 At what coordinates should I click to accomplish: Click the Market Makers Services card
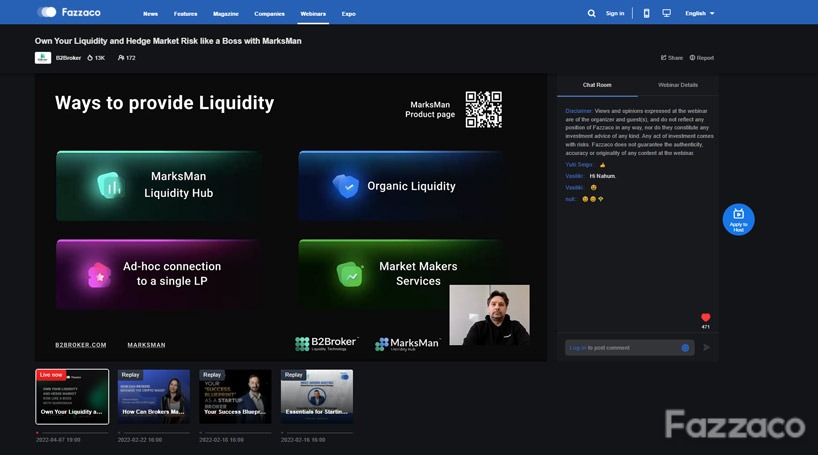pos(402,274)
